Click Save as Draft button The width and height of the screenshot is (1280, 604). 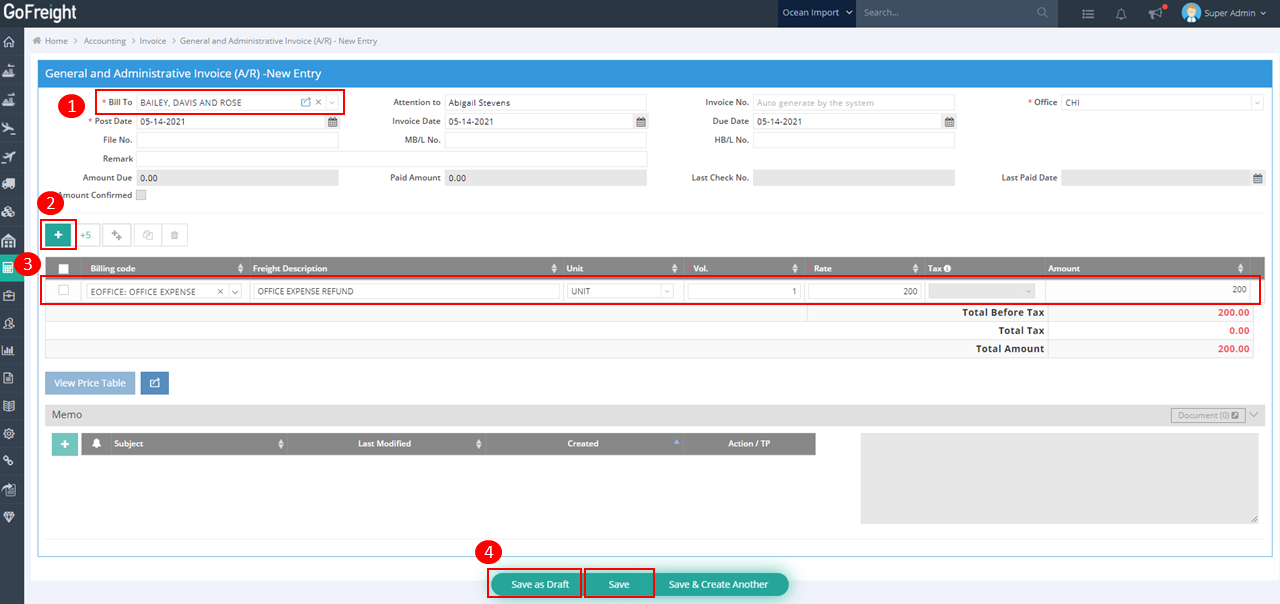coord(539,584)
